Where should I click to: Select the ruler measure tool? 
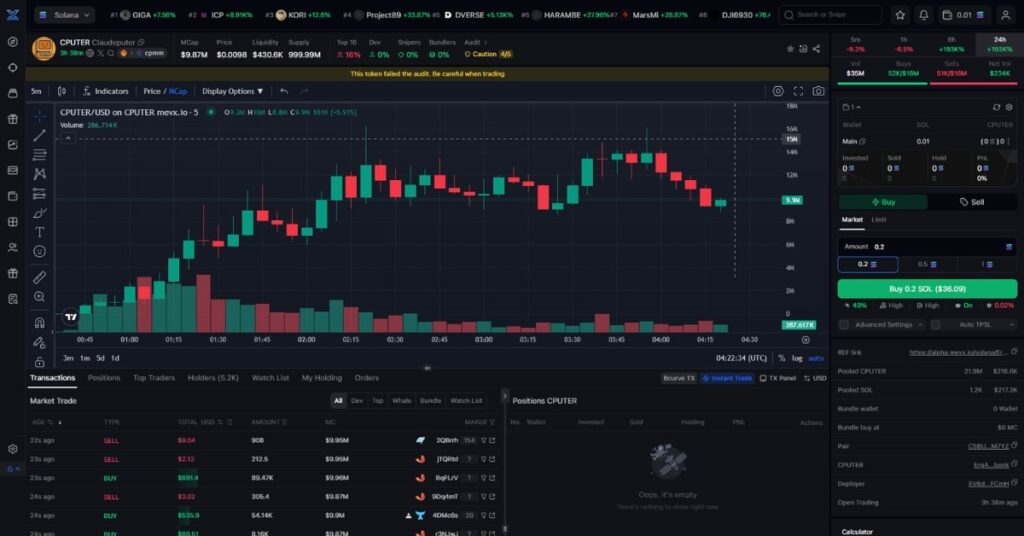39,277
